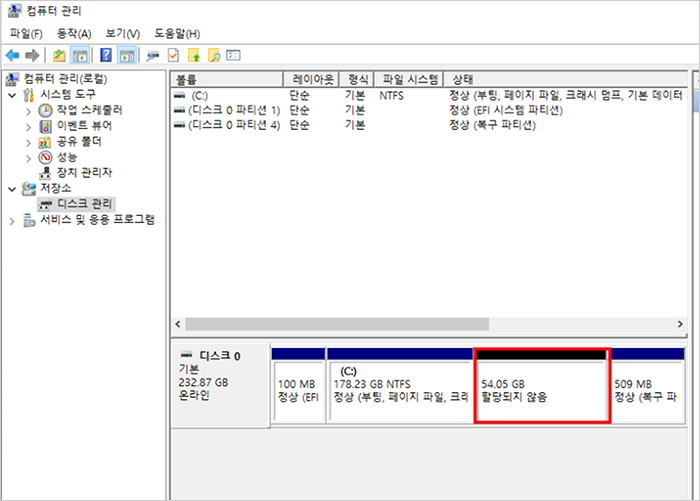The image size is (700, 501).
Task: Select 디스크 관리 in the tree
Action: [84, 204]
